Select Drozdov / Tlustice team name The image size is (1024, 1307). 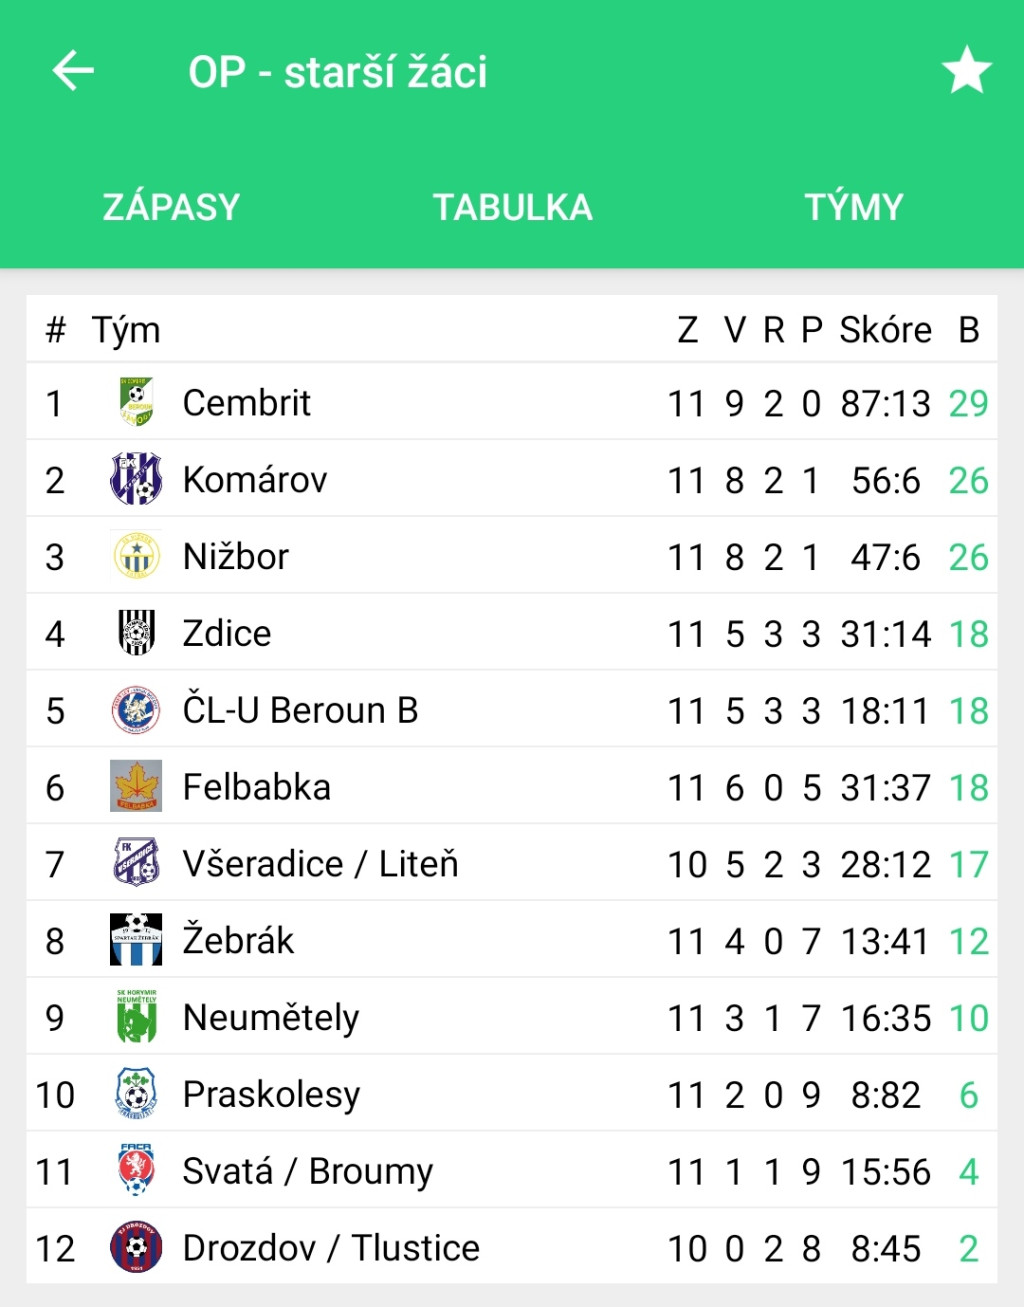pos(331,1248)
